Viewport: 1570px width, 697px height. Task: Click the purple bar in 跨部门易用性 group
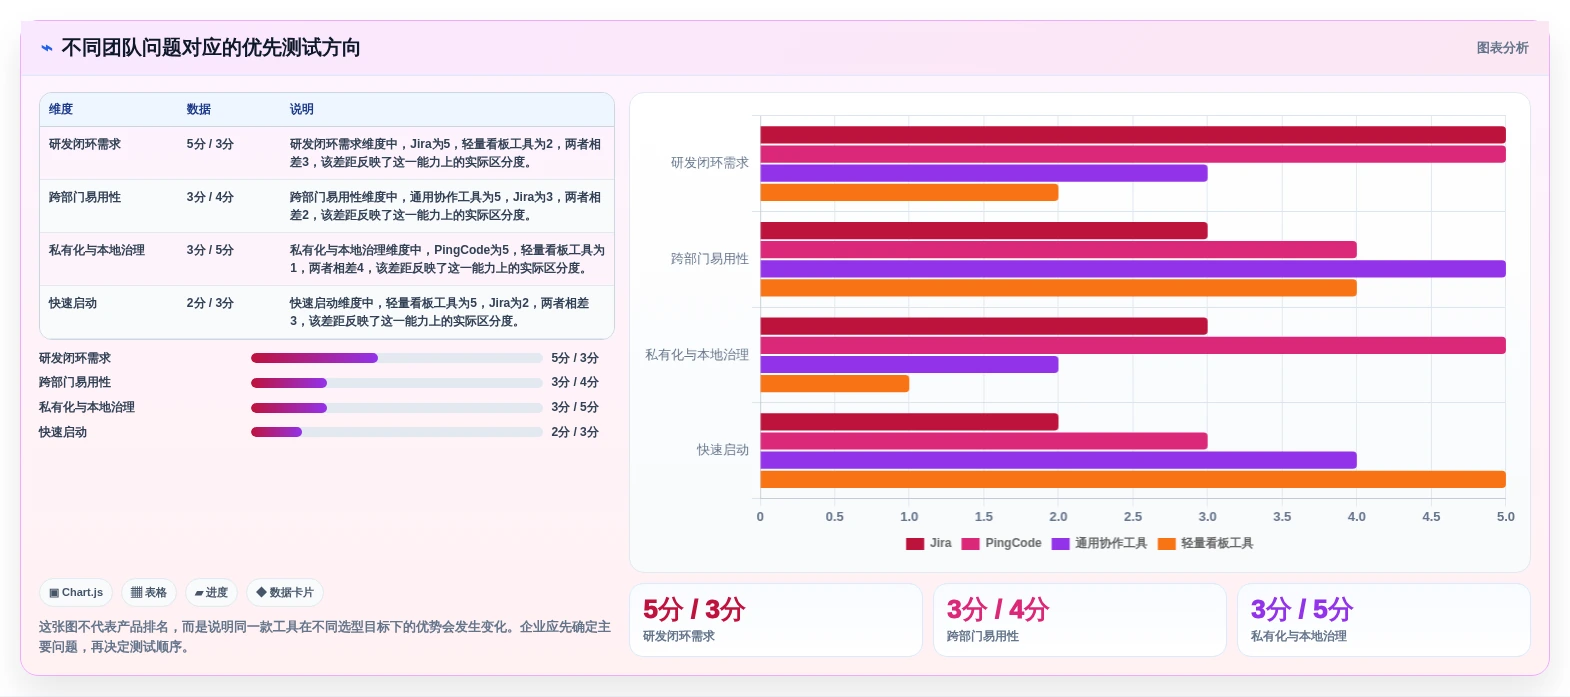[1133, 269]
